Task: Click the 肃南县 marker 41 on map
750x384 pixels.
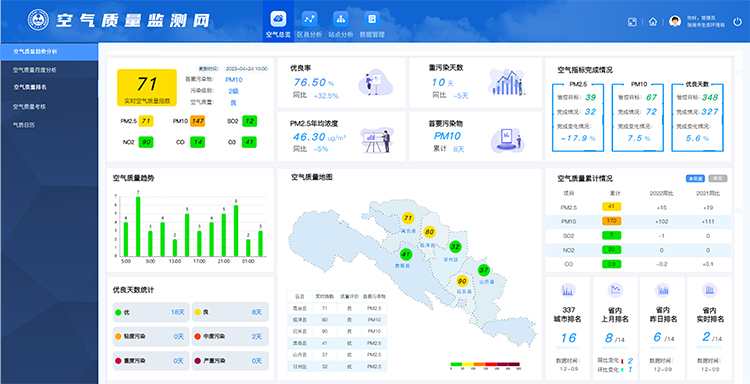Action: (x=406, y=254)
